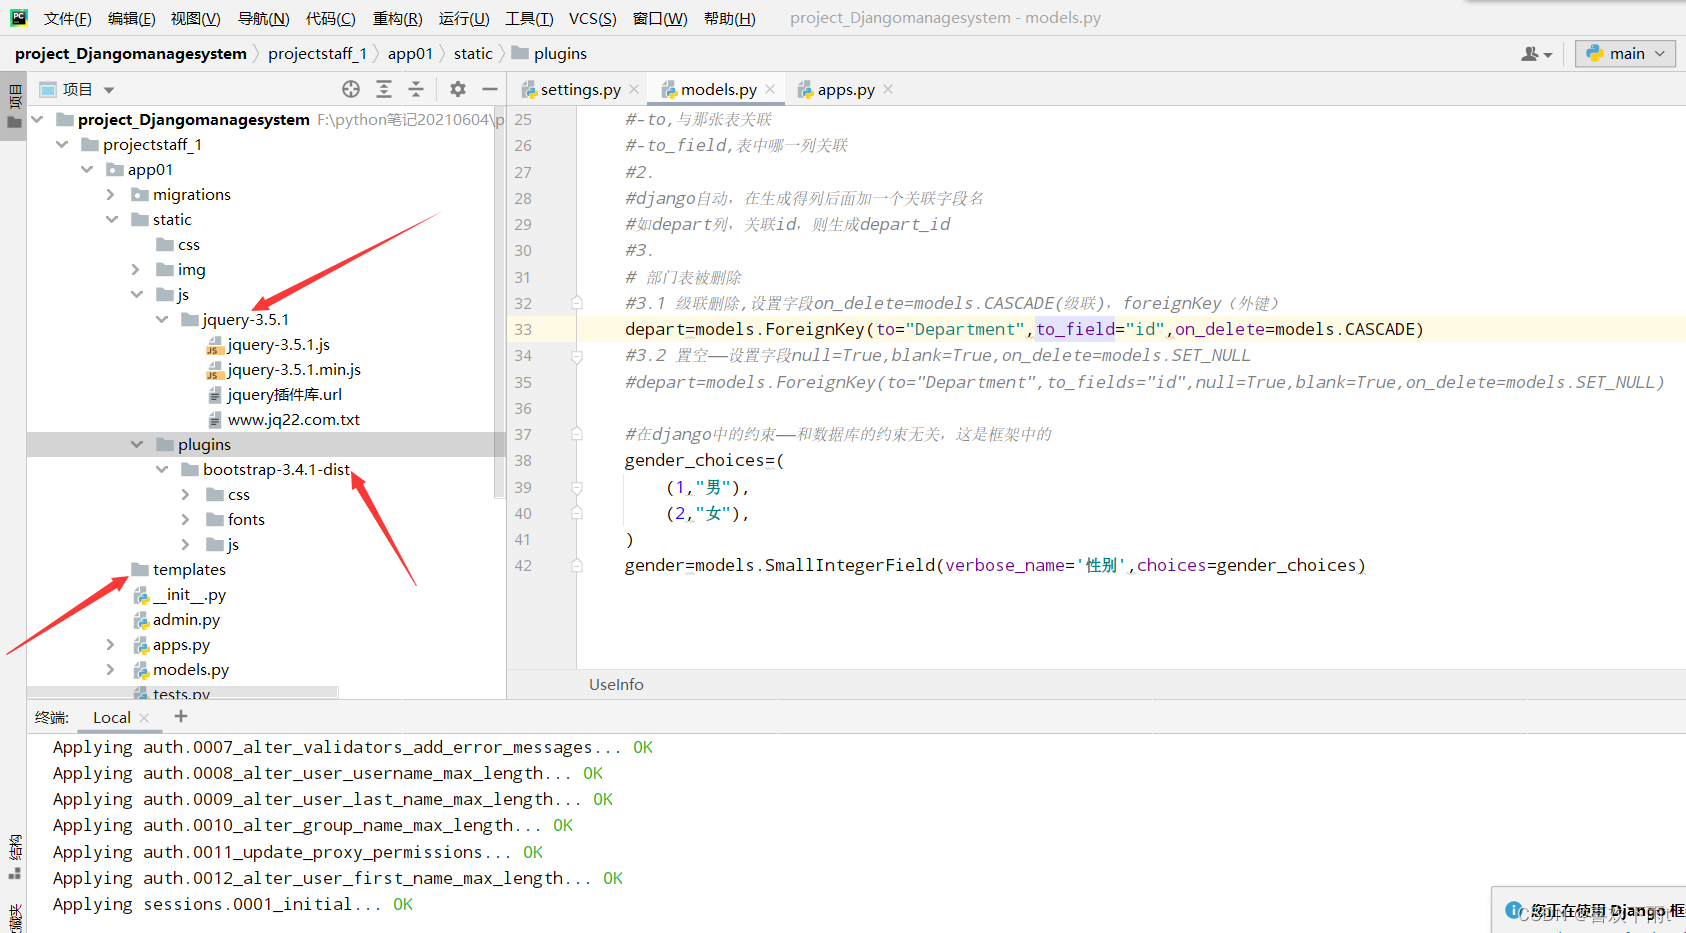Collapse the project_Djangomanagesystem root node
This screenshot has width=1686, height=933.
(38, 120)
